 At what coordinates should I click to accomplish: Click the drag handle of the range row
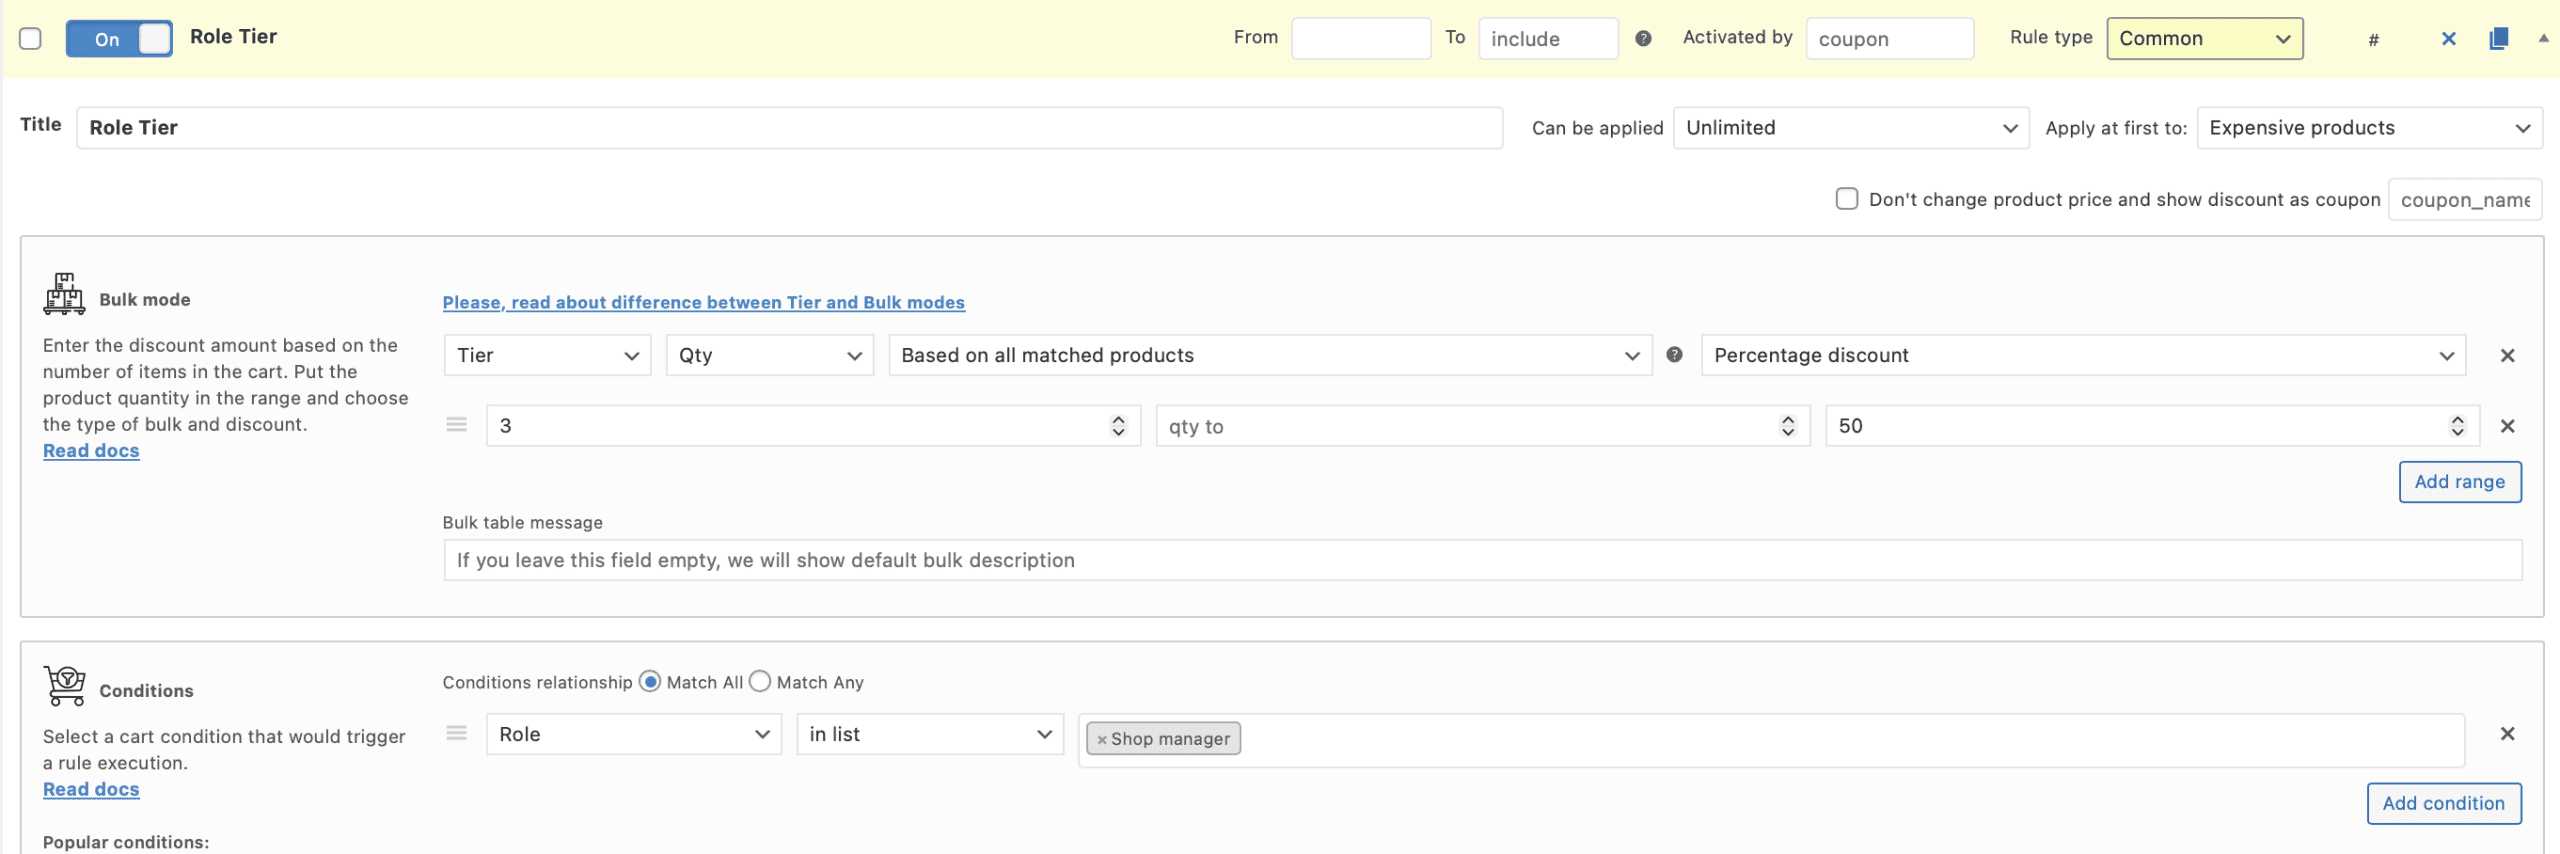coord(457,425)
